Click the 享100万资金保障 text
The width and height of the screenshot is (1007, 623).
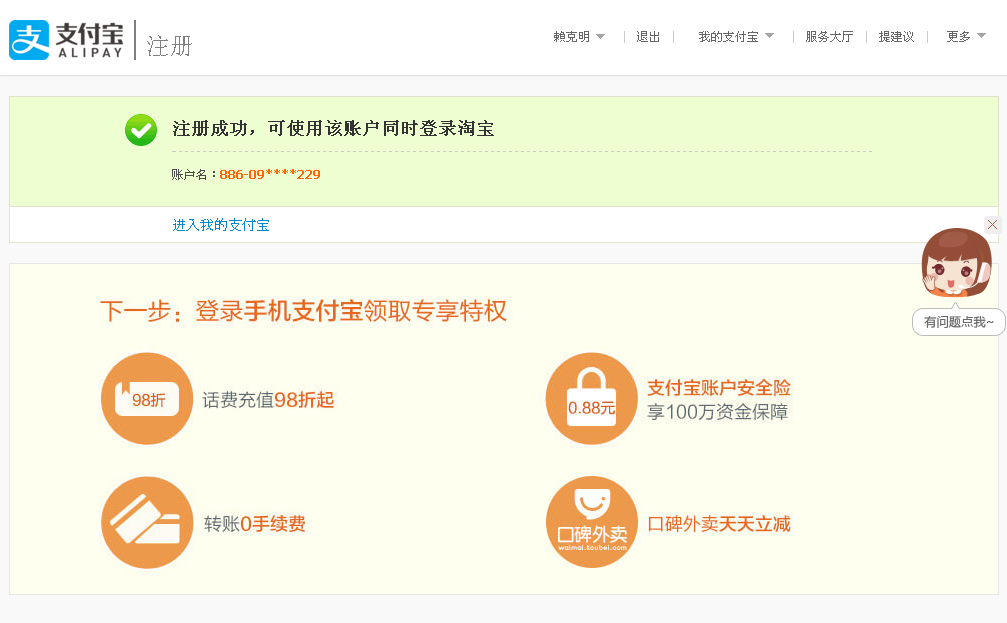pos(717,412)
